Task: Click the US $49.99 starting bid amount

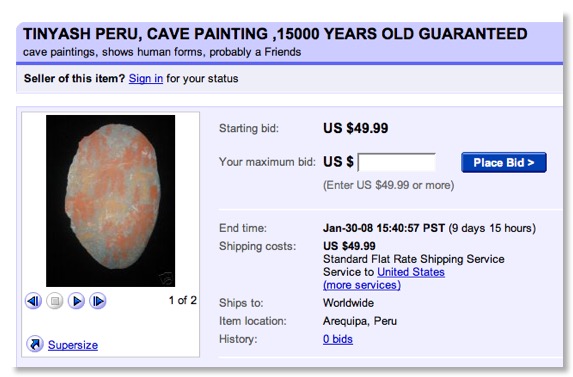Action: click(356, 128)
